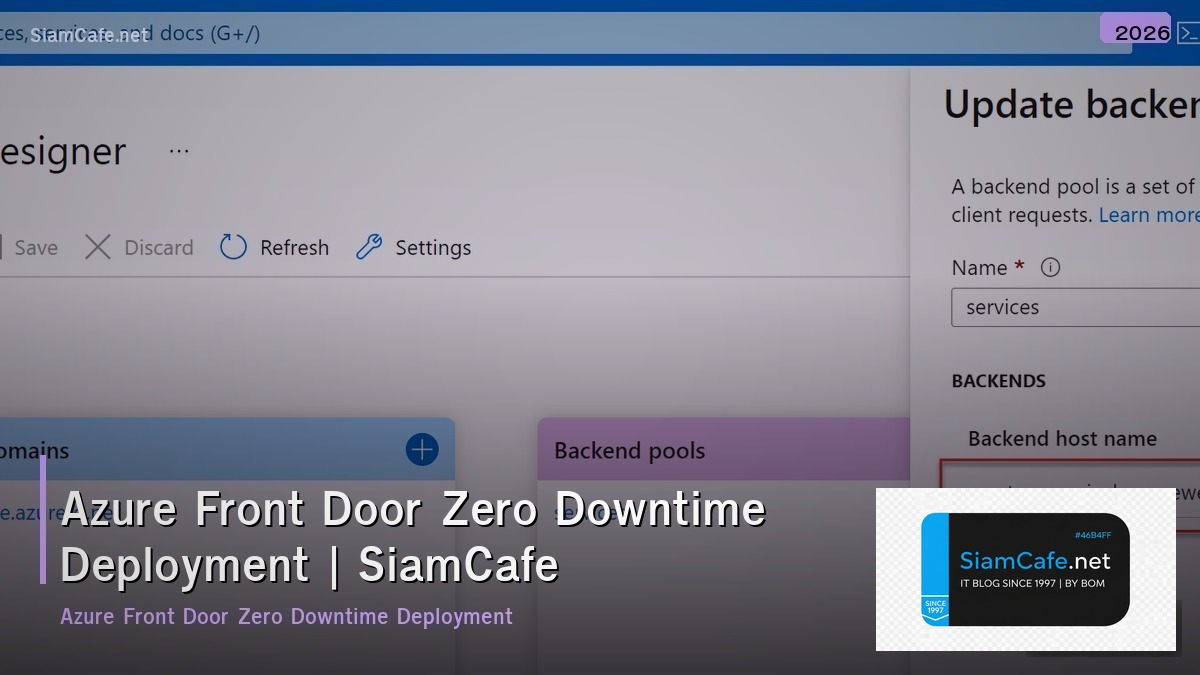1200x675 pixels.
Task: Switch to the BACKENDS section
Action: [998, 381]
